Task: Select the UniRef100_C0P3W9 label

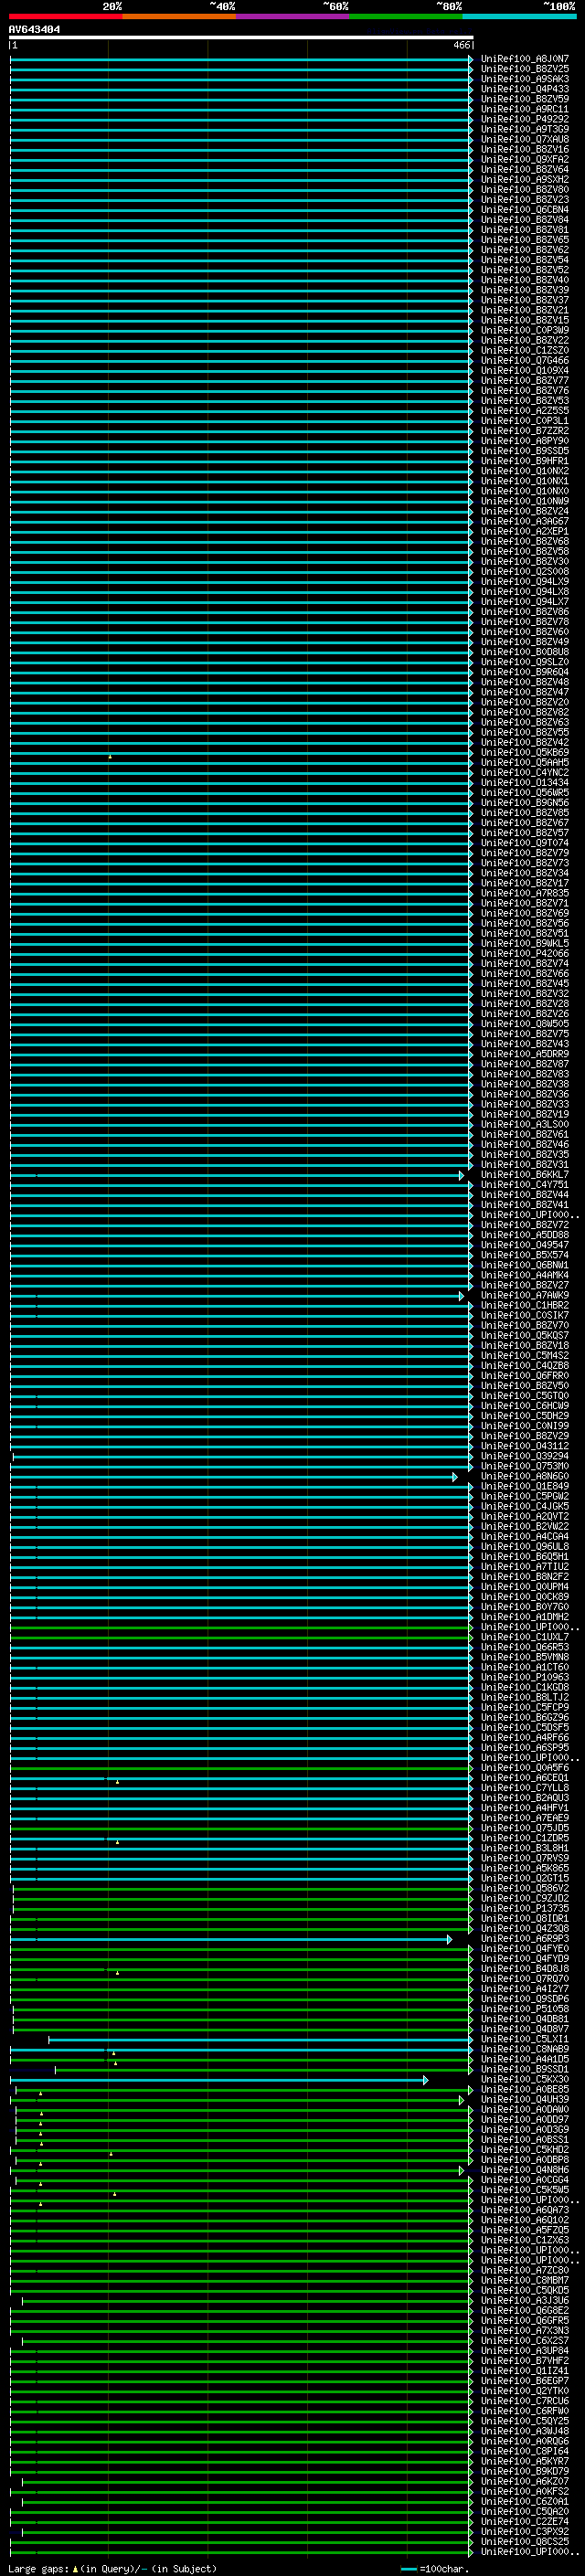Action: coord(525,330)
